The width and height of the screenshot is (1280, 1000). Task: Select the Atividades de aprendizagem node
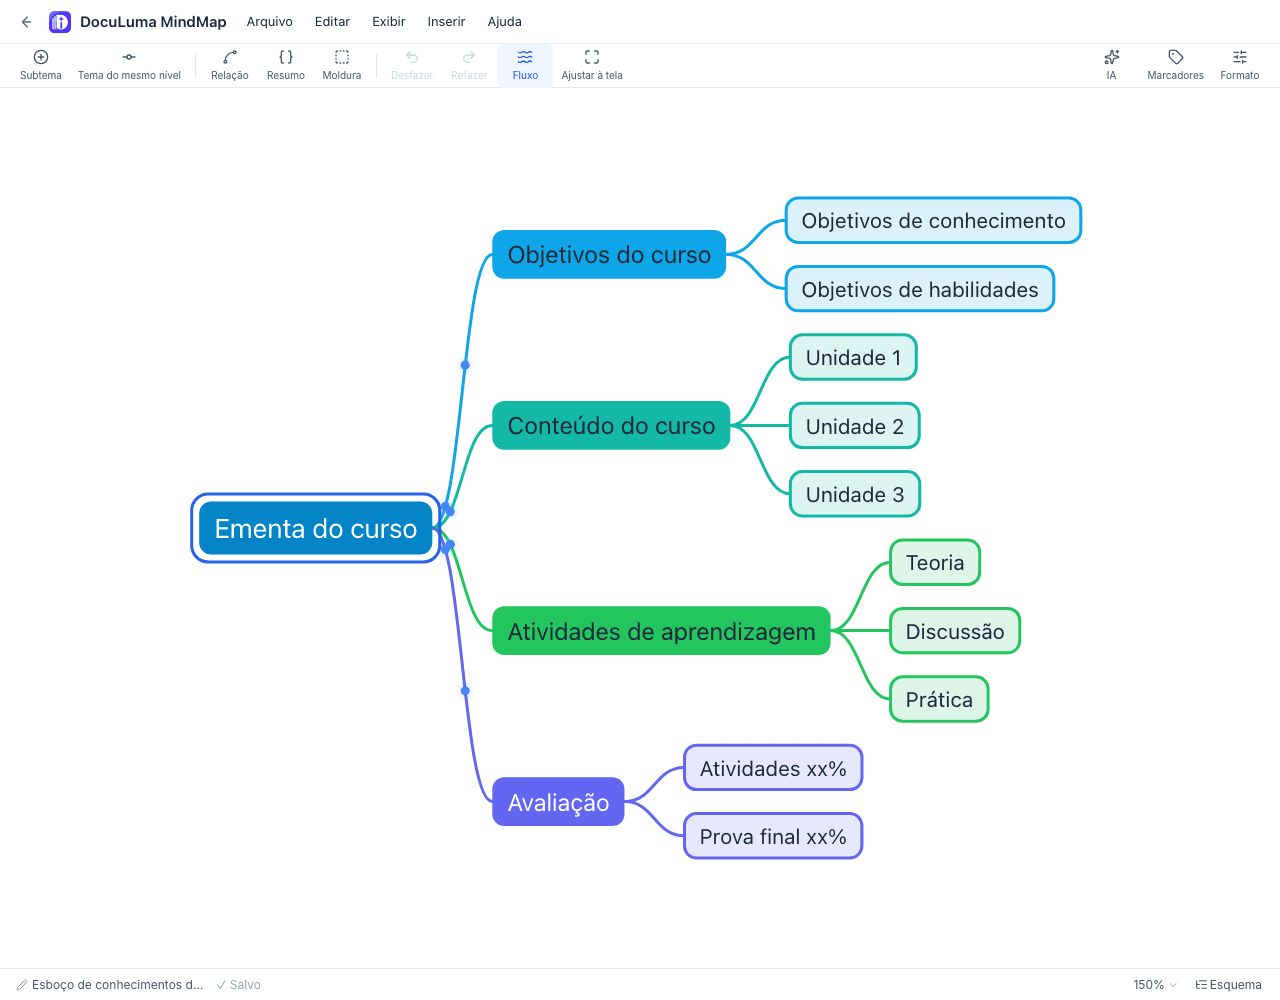coord(662,631)
